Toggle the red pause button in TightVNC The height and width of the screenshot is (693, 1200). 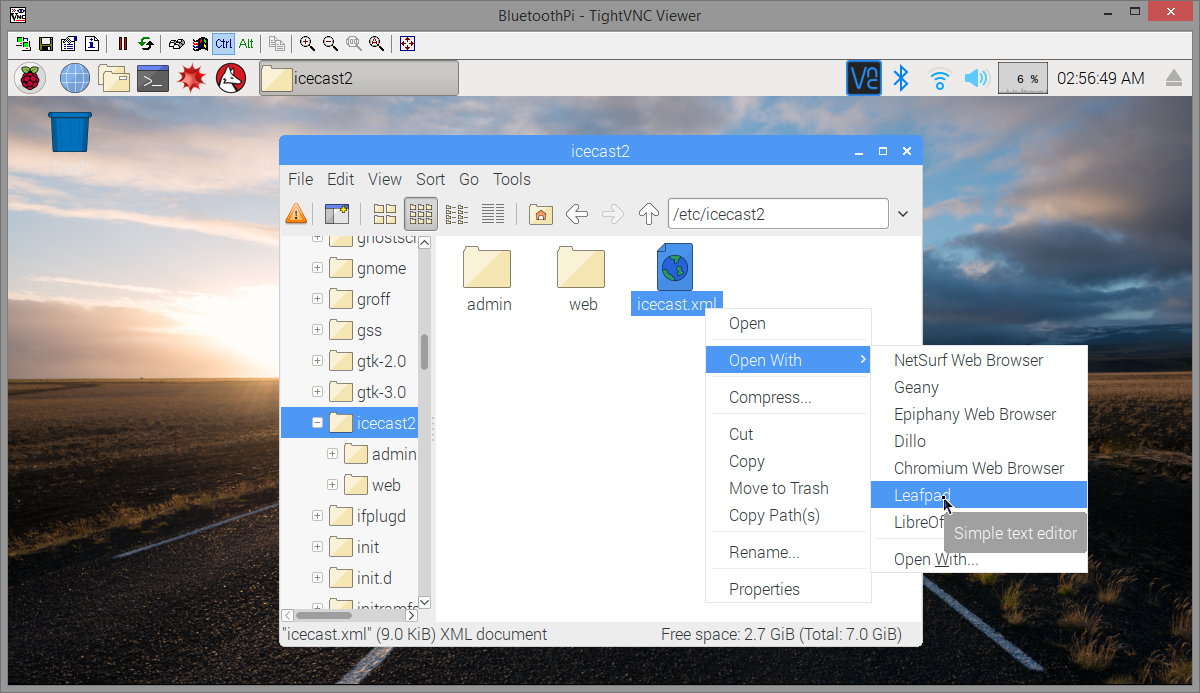(x=123, y=44)
